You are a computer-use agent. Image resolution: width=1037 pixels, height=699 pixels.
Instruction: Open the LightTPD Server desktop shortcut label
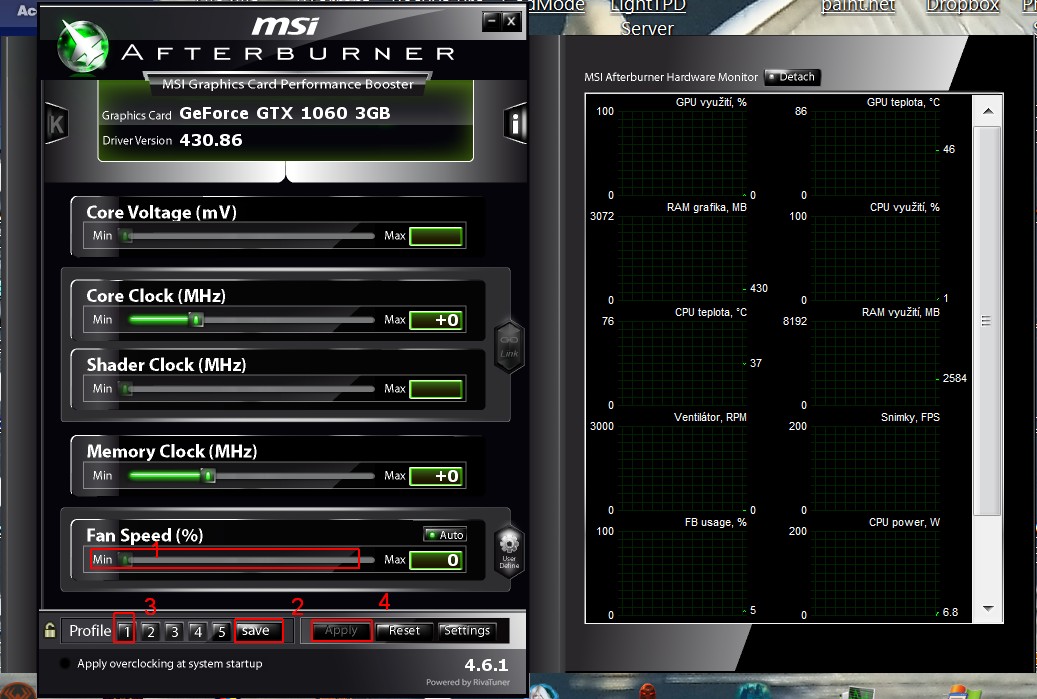pyautogui.click(x=647, y=19)
